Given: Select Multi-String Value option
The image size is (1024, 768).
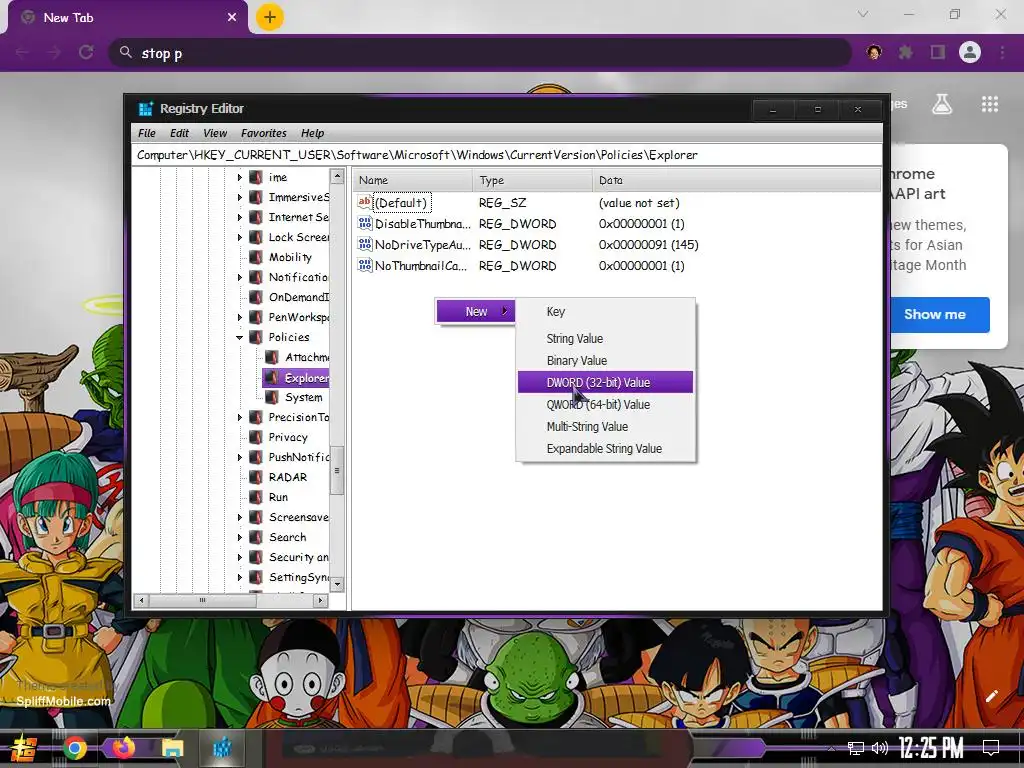Looking at the screenshot, I should point(605,426).
